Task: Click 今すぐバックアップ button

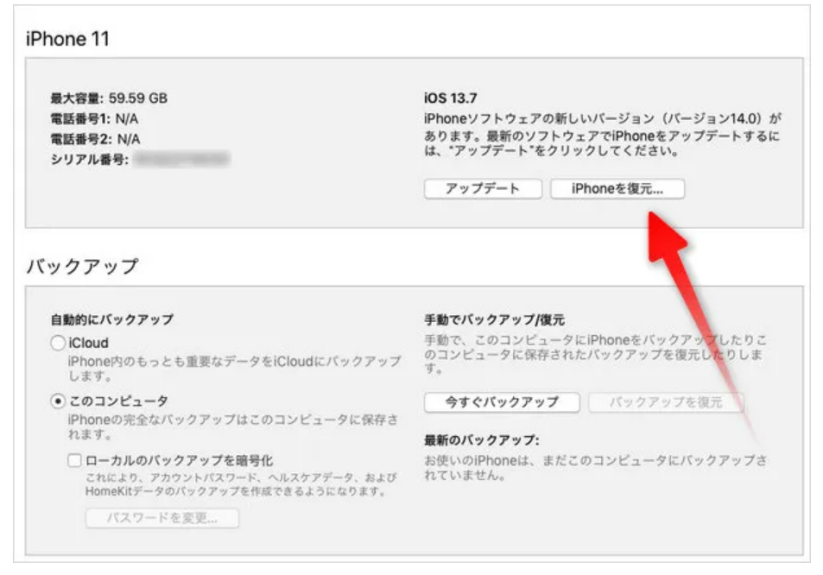Action: point(502,402)
